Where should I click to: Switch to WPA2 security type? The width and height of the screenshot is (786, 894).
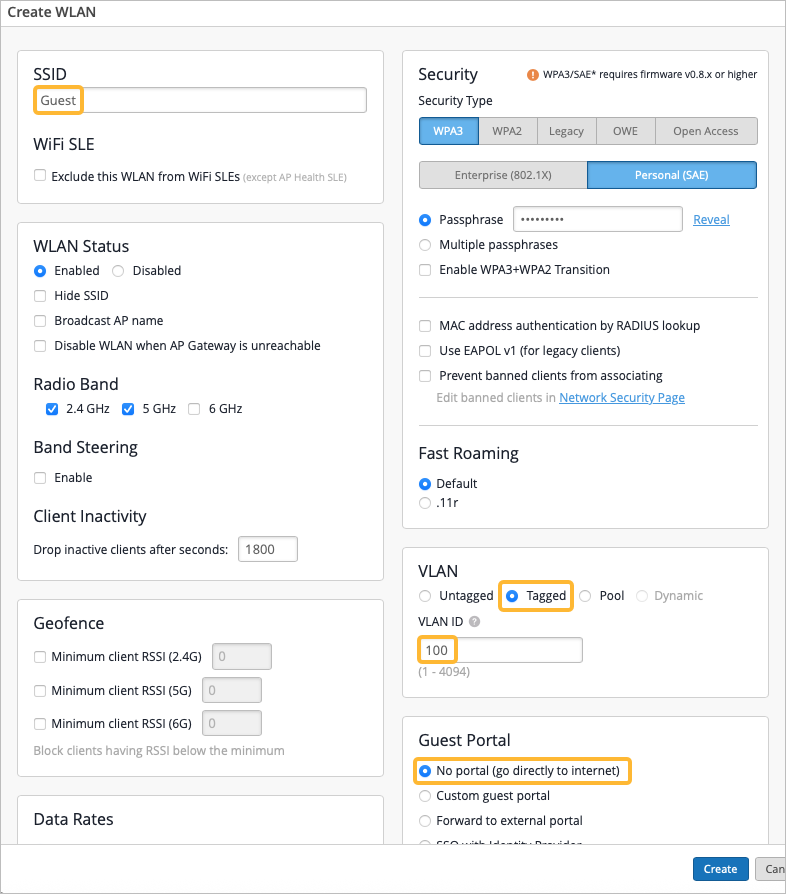[507, 131]
